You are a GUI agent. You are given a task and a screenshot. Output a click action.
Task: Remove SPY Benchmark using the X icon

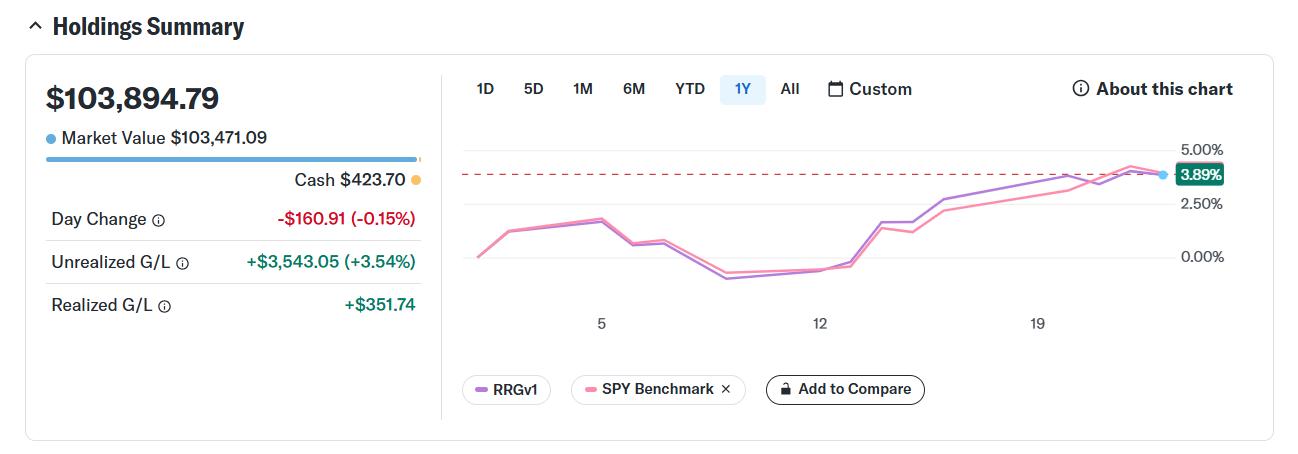[x=726, y=389]
